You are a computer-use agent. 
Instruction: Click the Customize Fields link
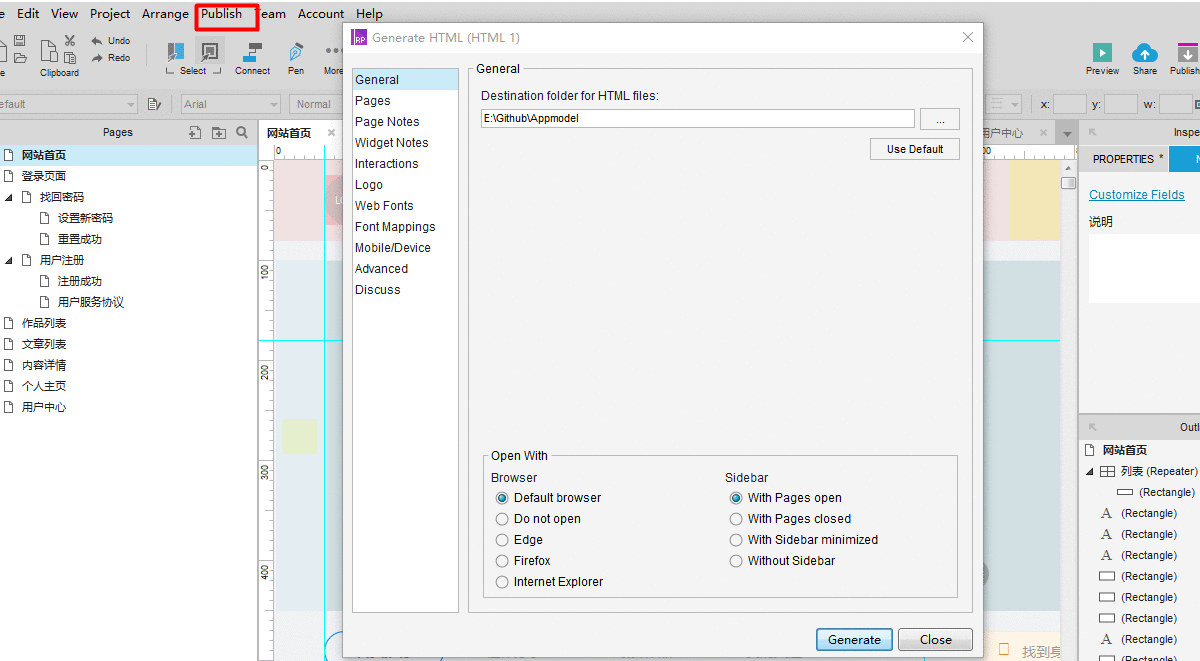[x=1137, y=195]
